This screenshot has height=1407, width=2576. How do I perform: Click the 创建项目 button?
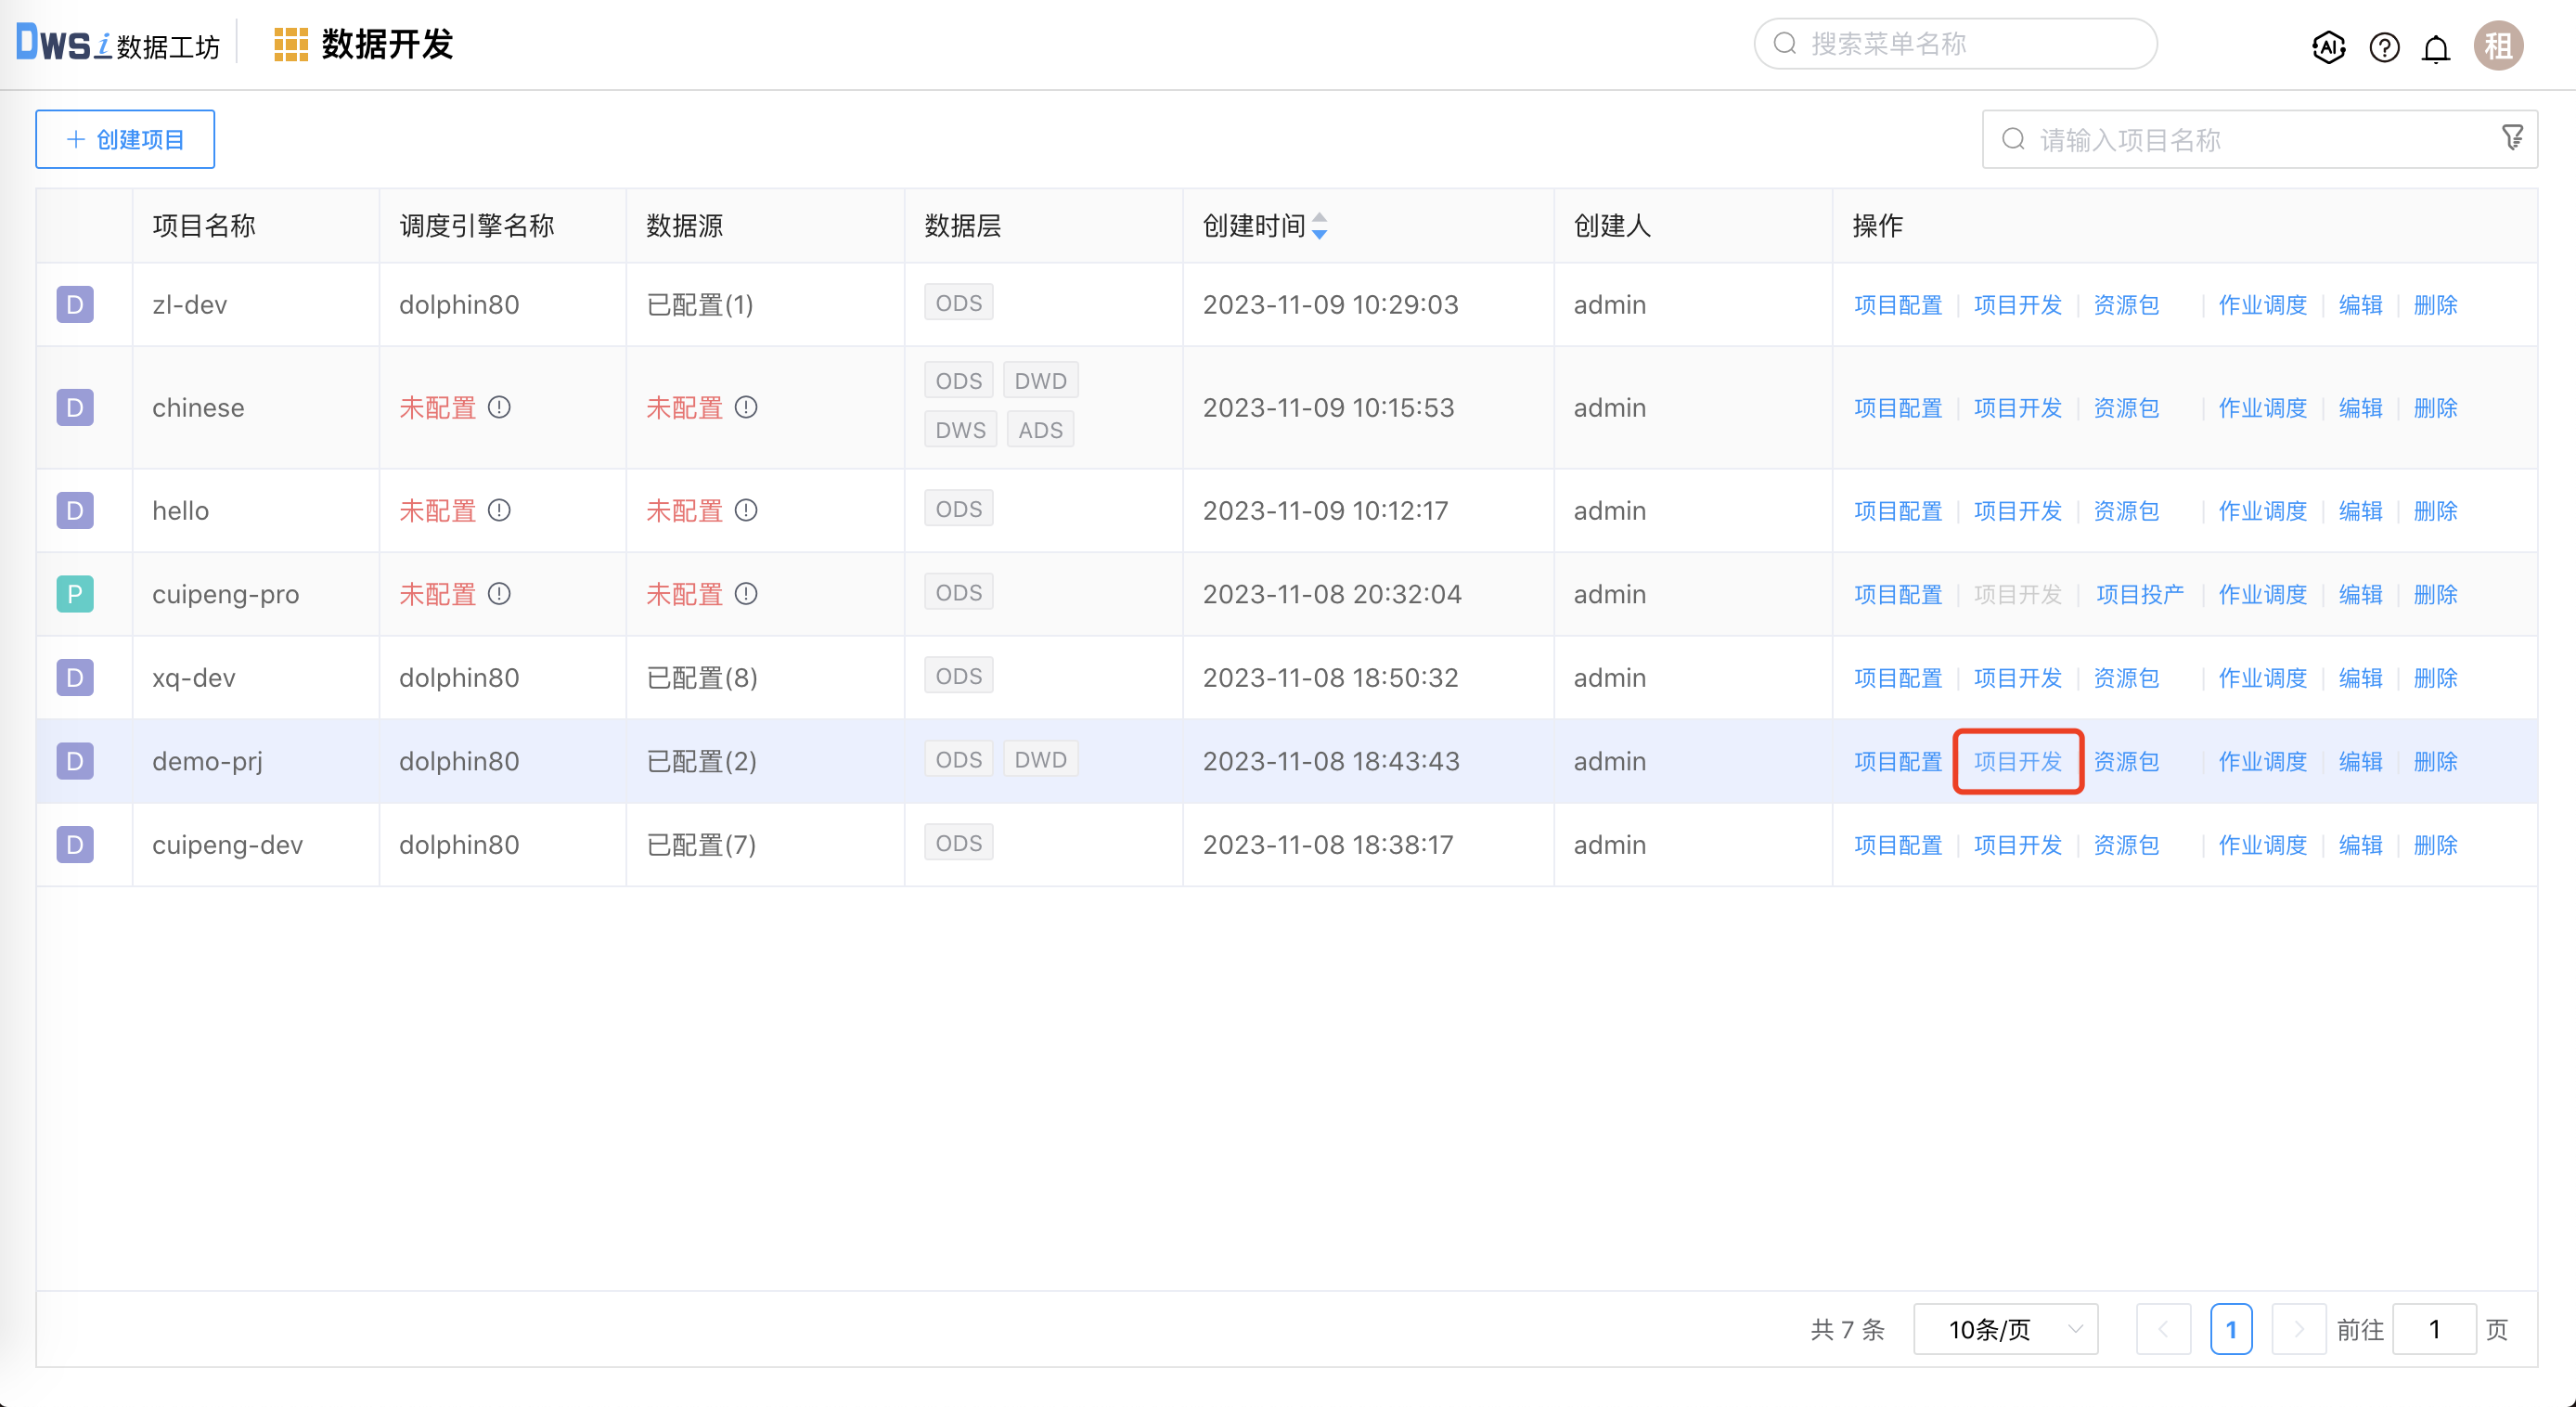point(124,138)
